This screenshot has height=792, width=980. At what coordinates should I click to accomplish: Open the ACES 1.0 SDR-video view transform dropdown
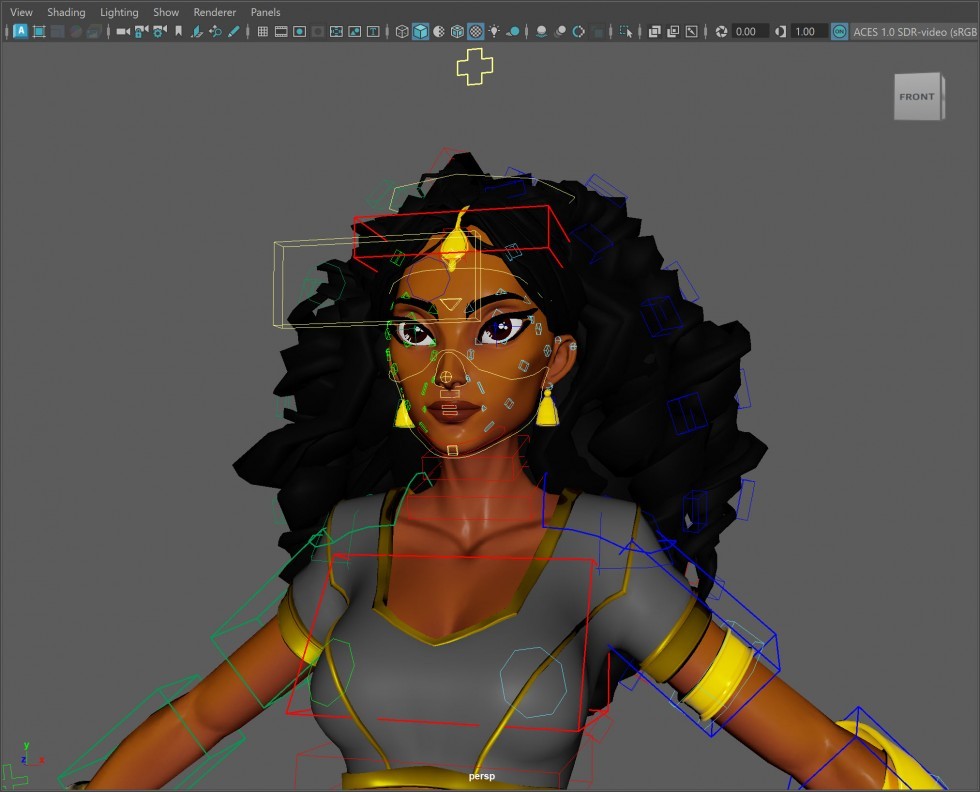point(914,31)
